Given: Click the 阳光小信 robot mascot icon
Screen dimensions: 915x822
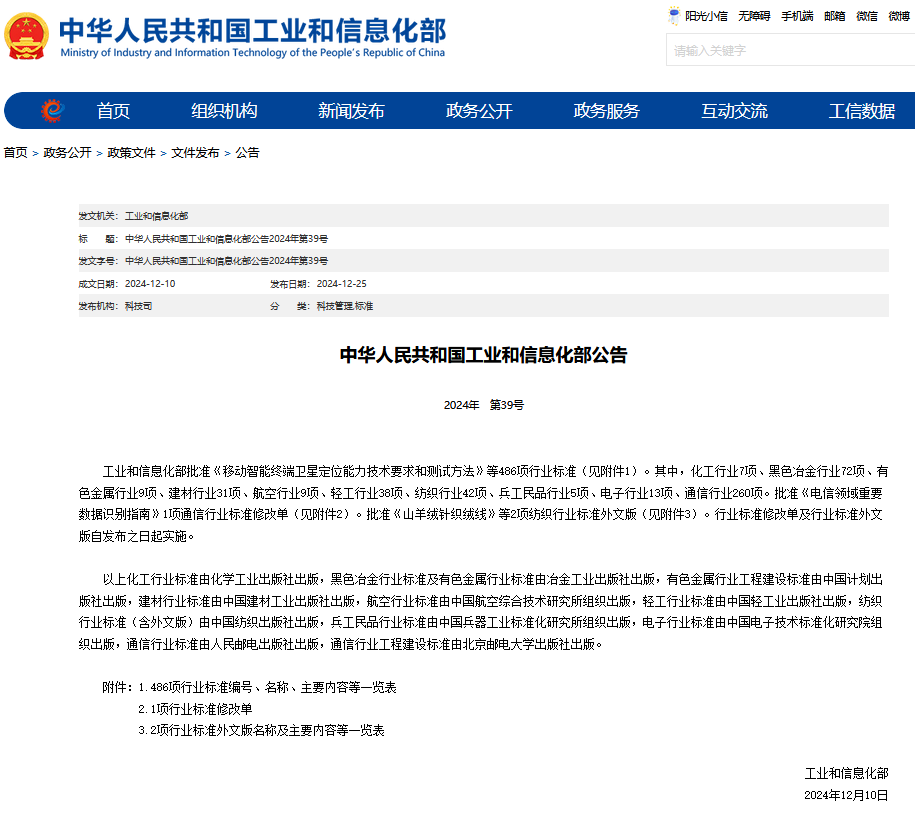Looking at the screenshot, I should (x=675, y=16).
